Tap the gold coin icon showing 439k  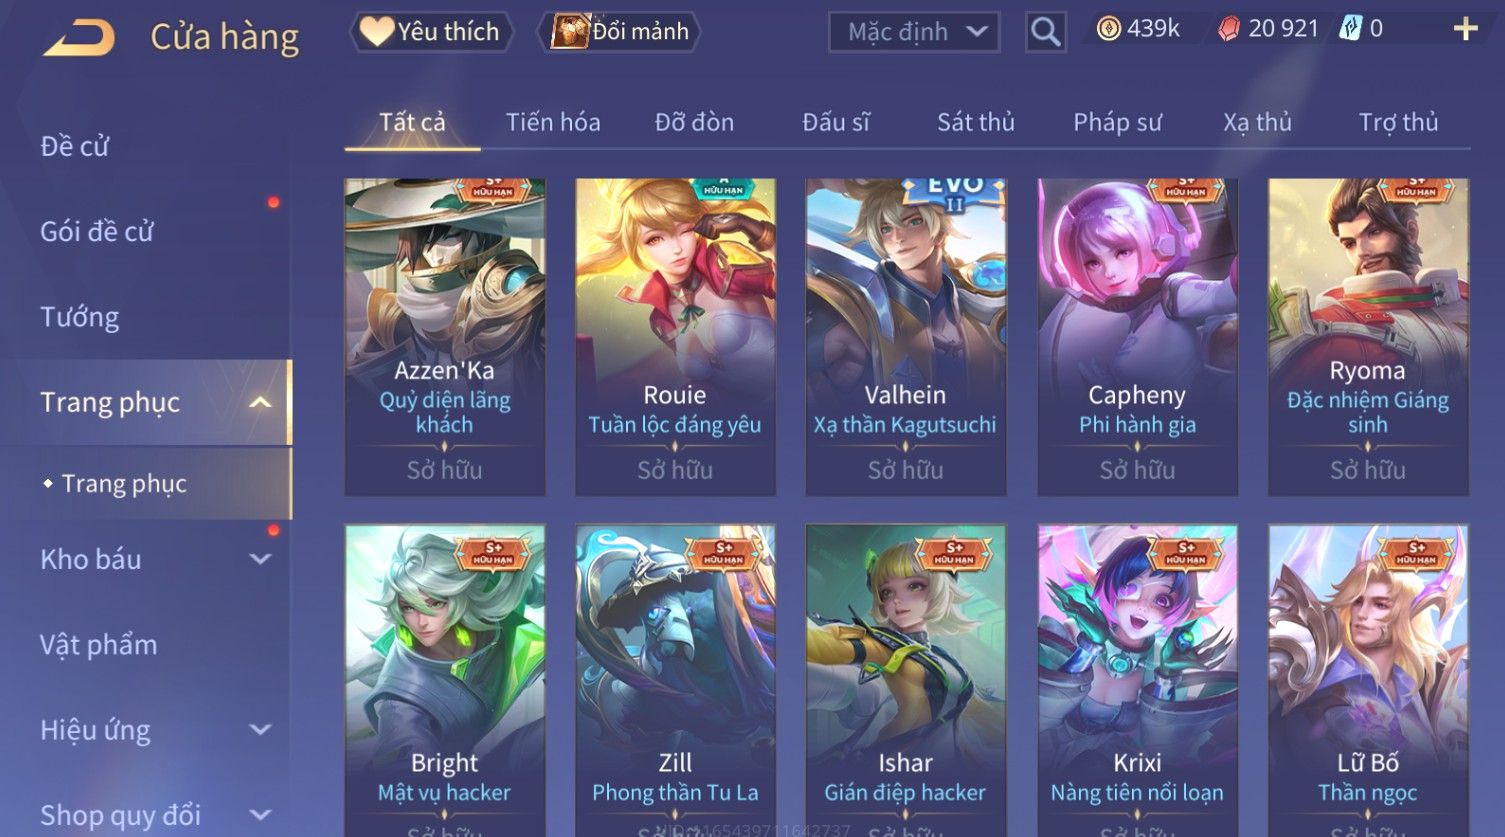[1108, 29]
